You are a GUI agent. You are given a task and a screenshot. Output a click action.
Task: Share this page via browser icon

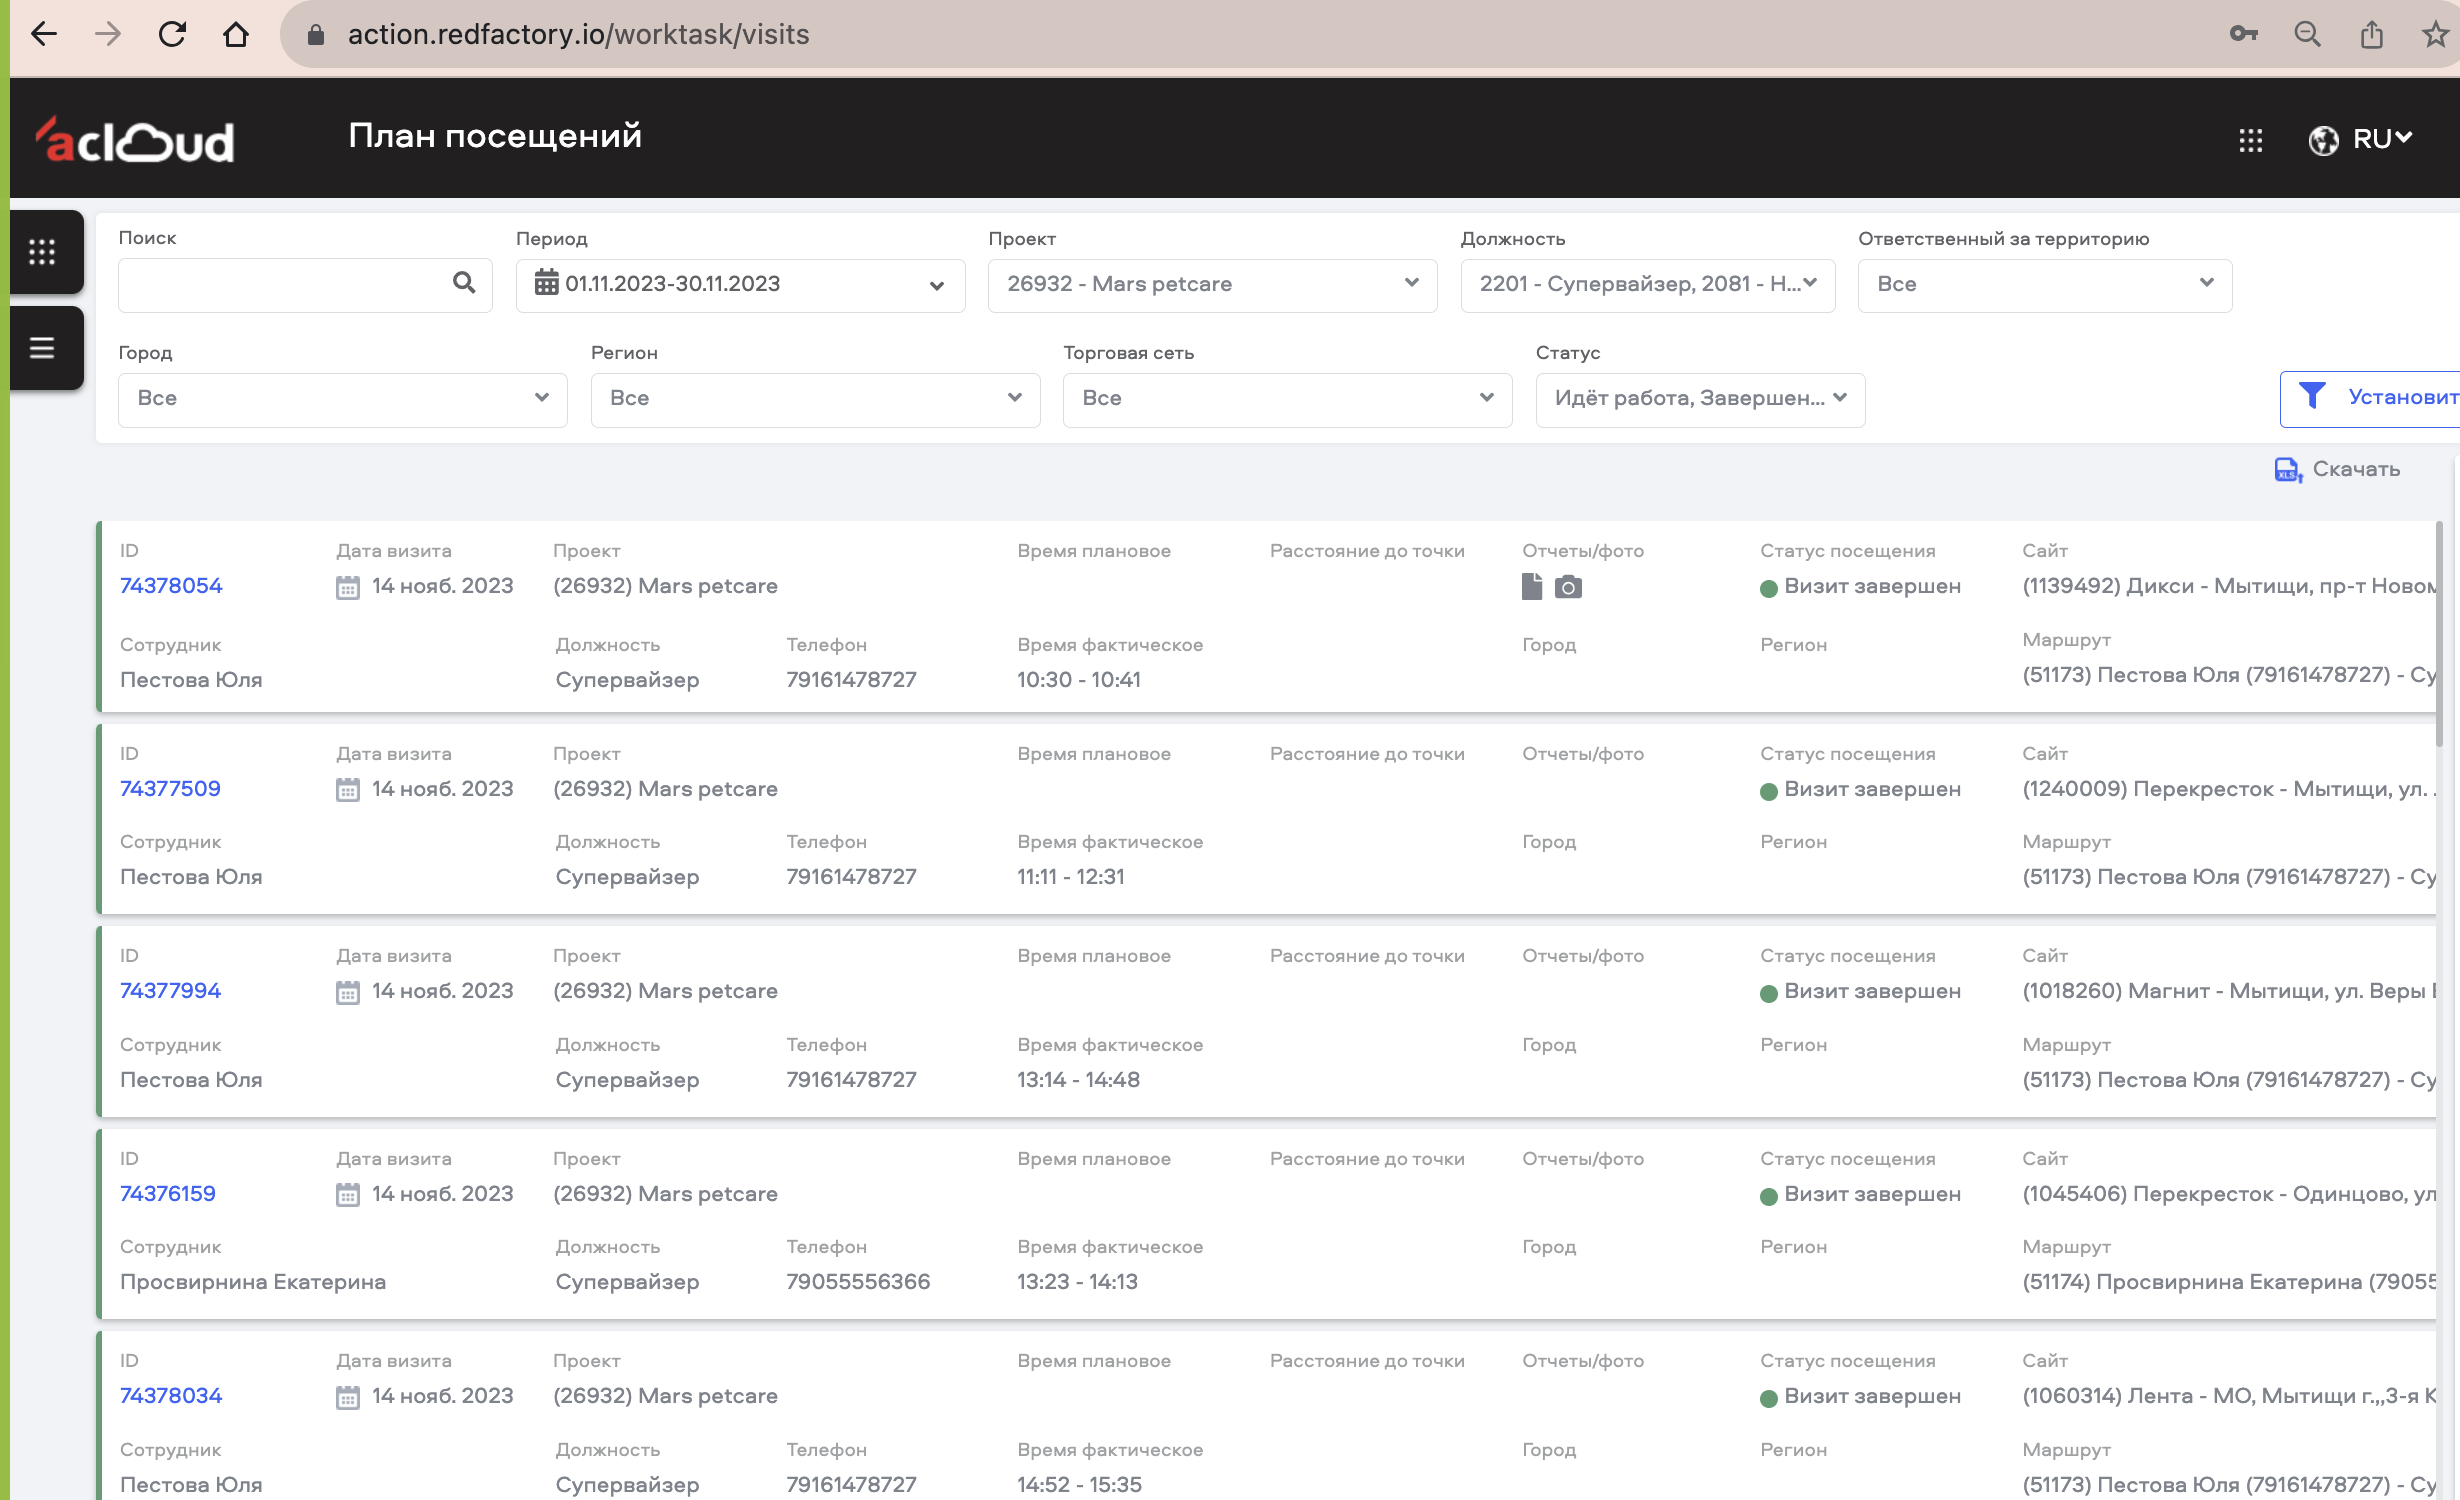point(2372,34)
